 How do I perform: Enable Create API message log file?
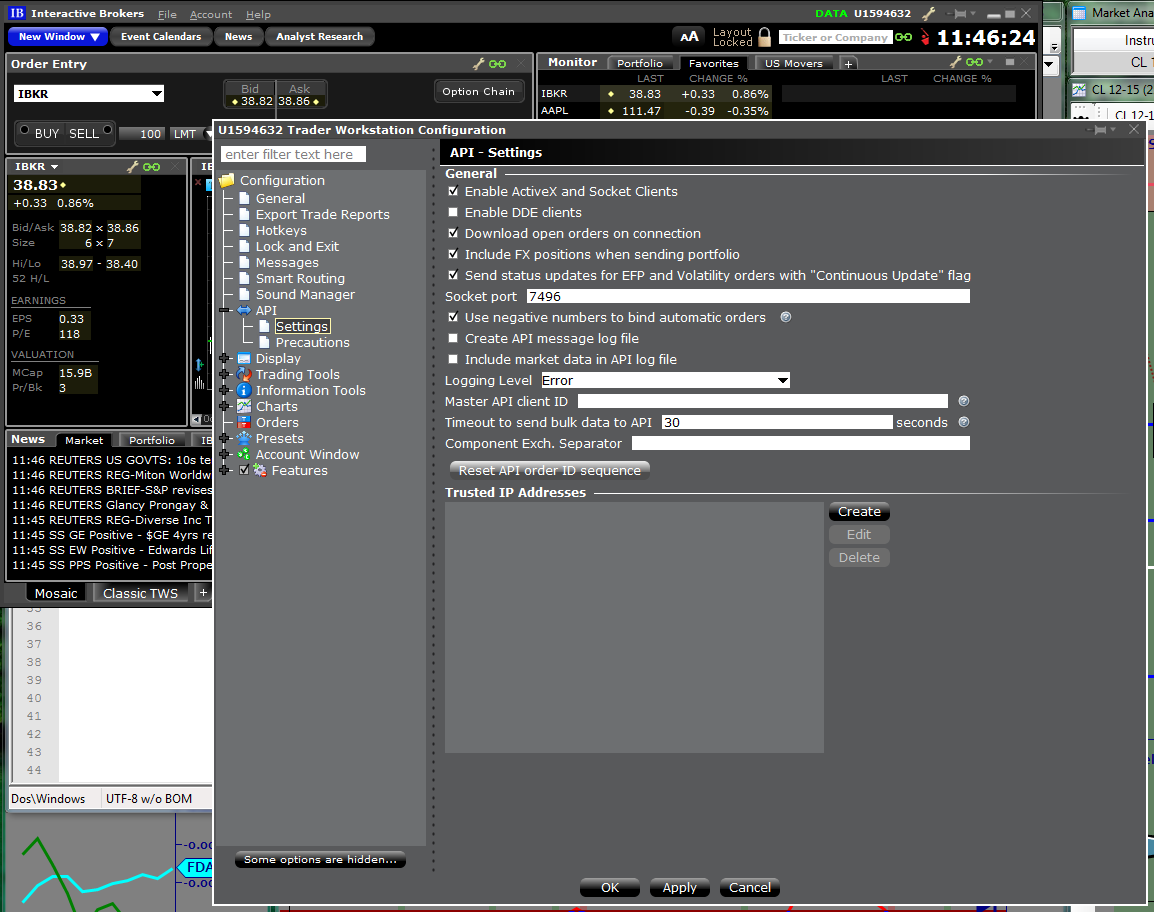(x=453, y=339)
